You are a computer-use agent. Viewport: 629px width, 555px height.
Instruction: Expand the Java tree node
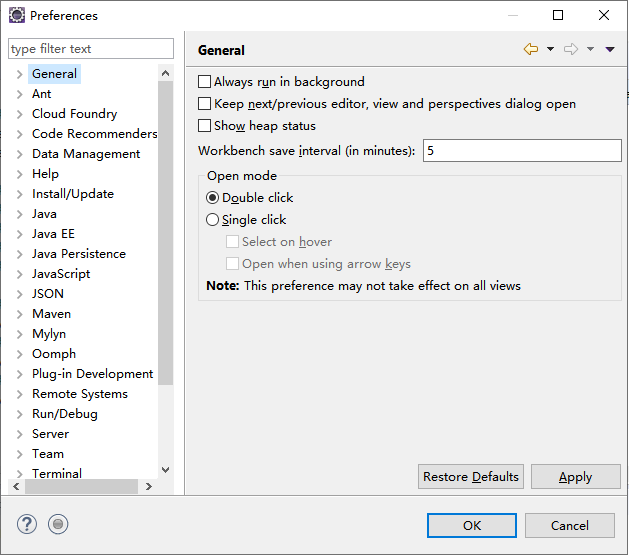tap(20, 214)
